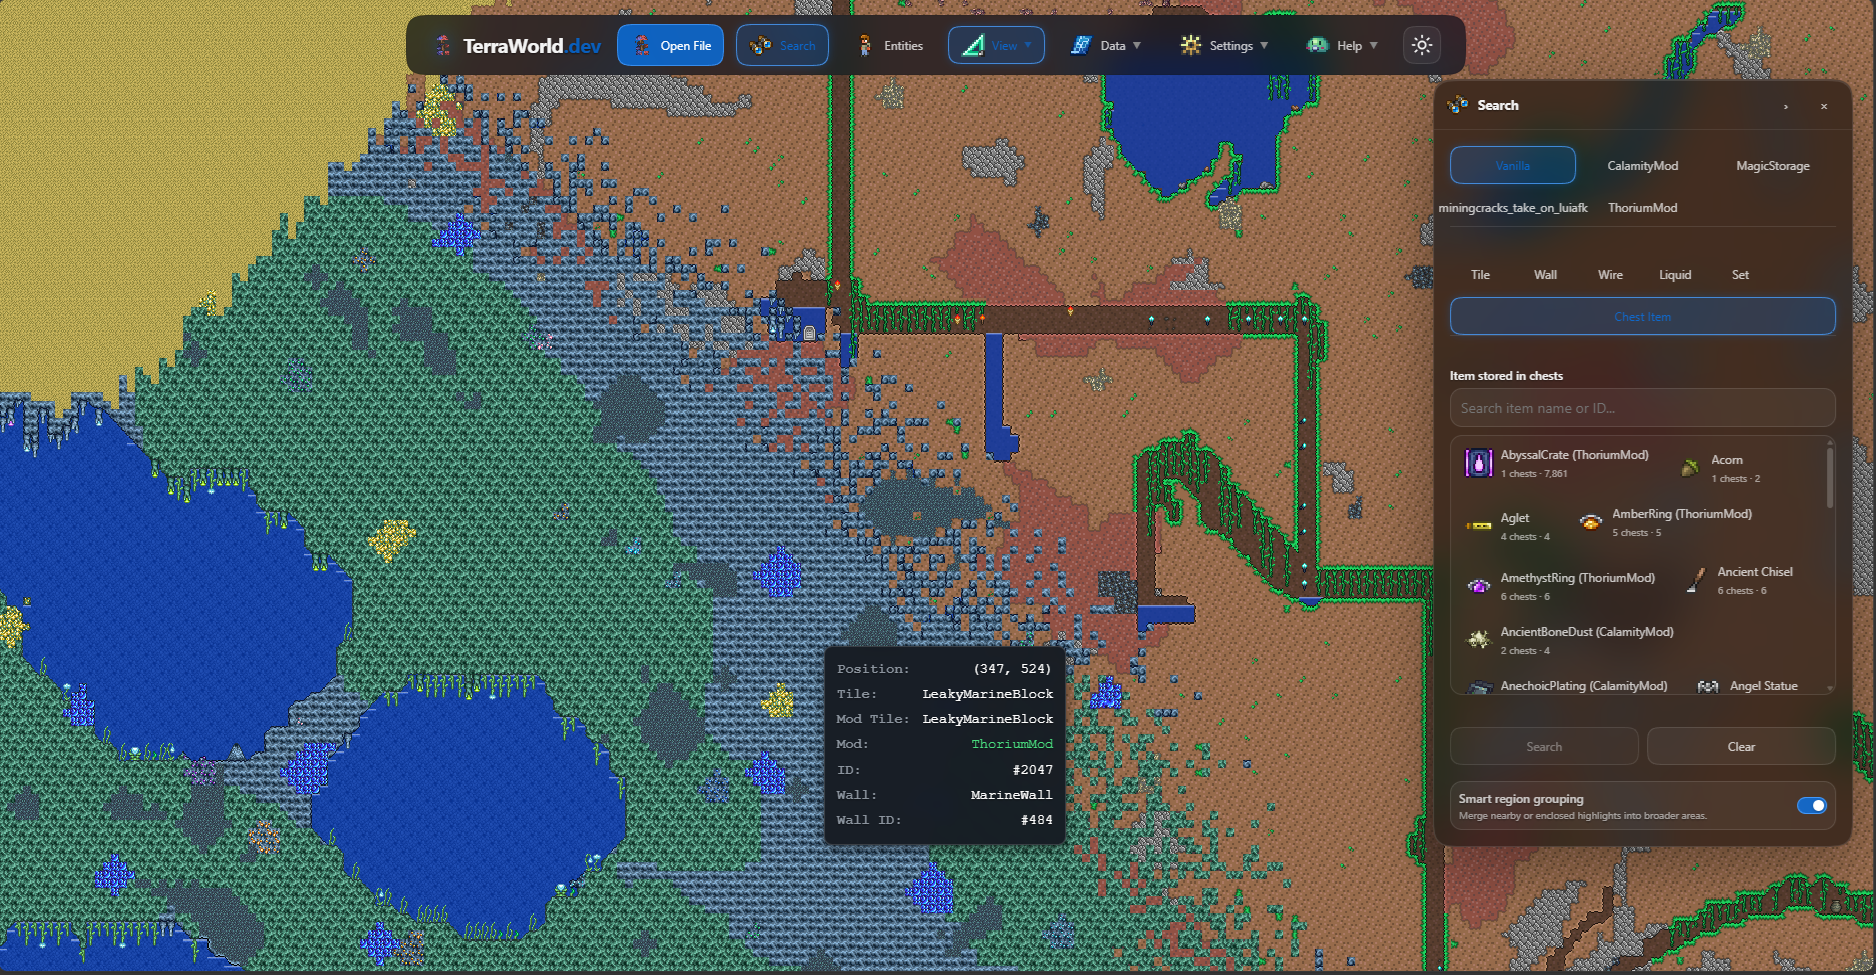Open the Entities panel
The width and height of the screenshot is (1876, 975).
click(890, 45)
